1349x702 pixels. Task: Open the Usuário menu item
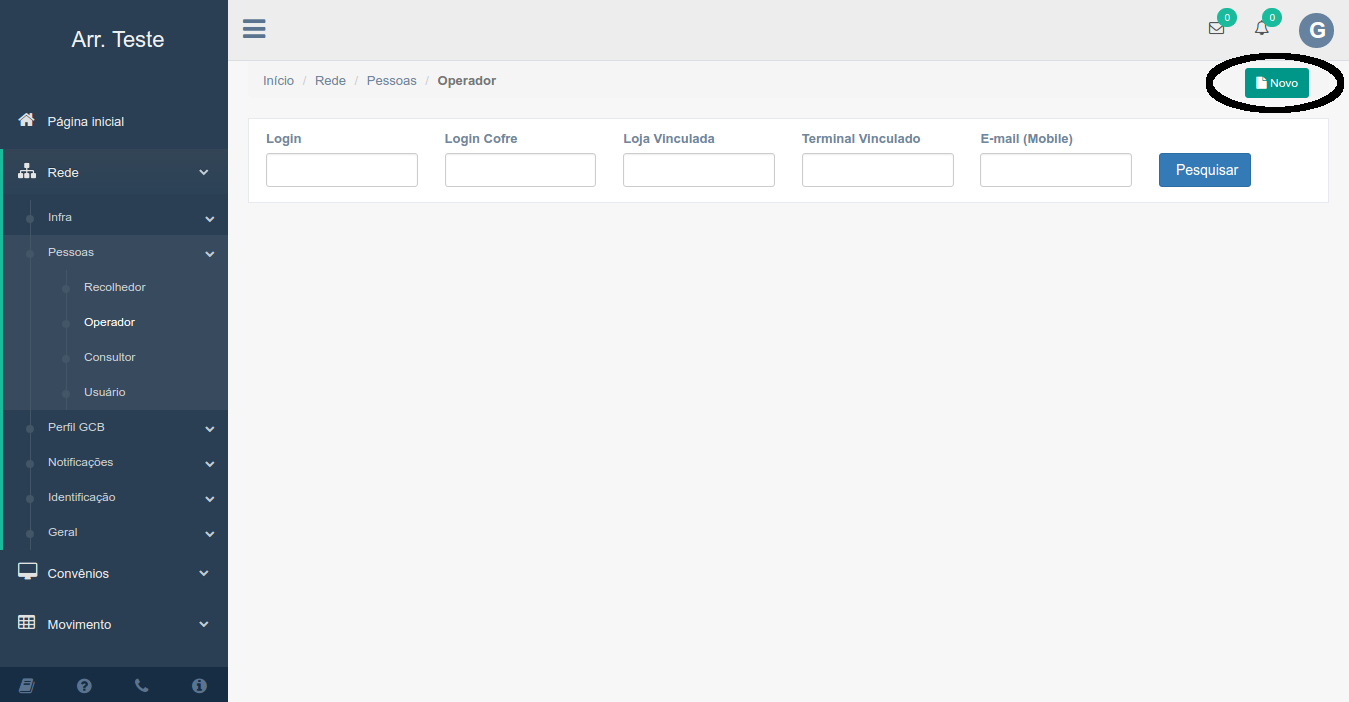(105, 392)
